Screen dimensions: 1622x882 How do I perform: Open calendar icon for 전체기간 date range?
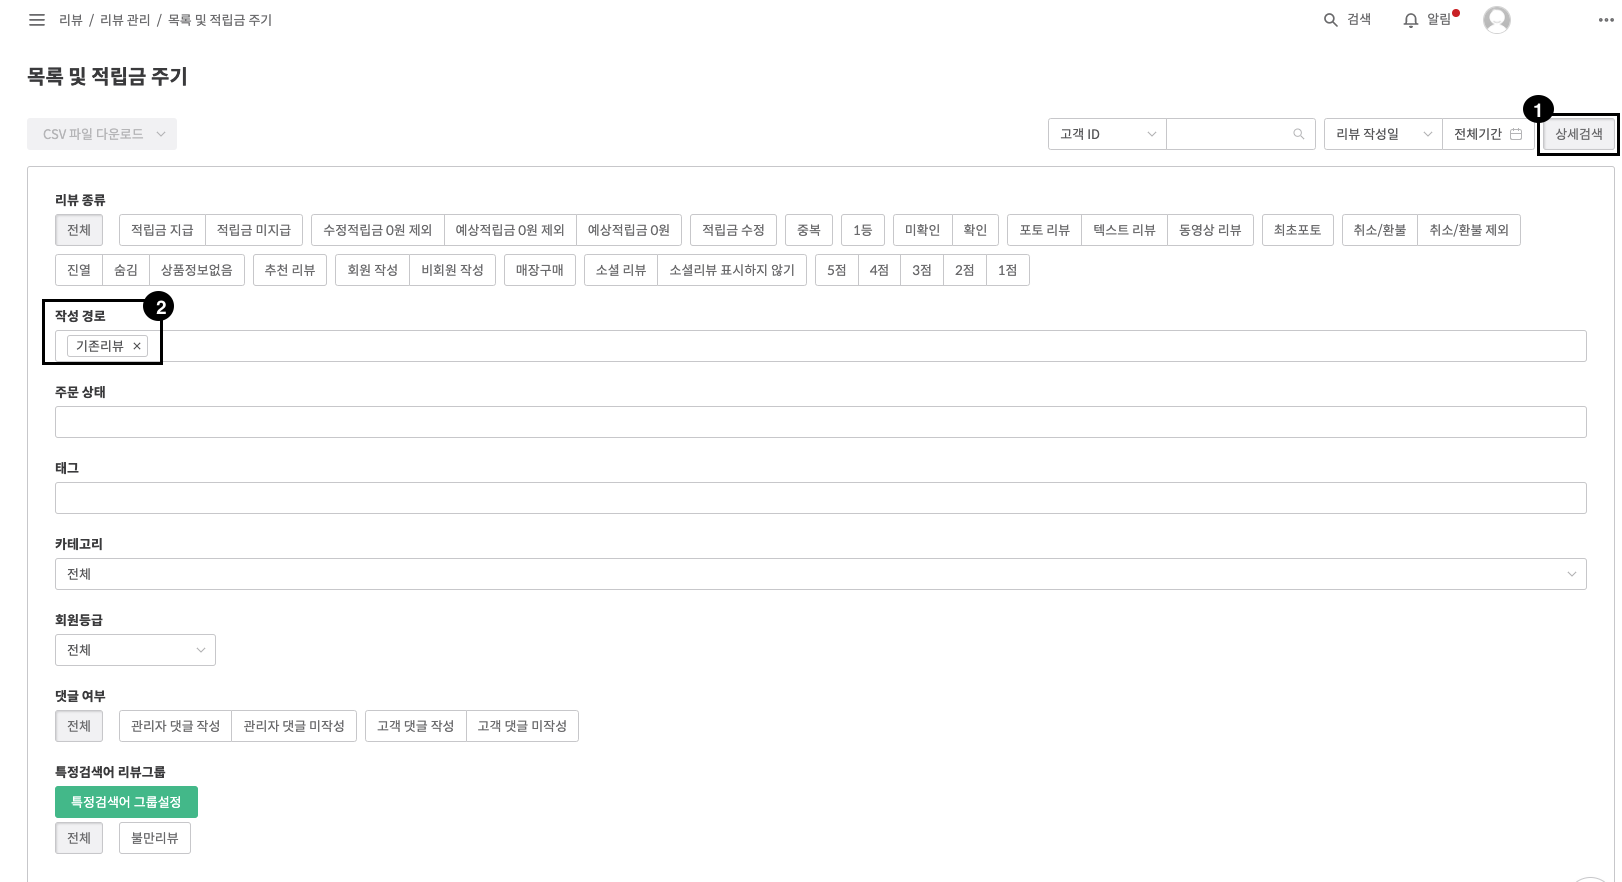click(x=1516, y=134)
